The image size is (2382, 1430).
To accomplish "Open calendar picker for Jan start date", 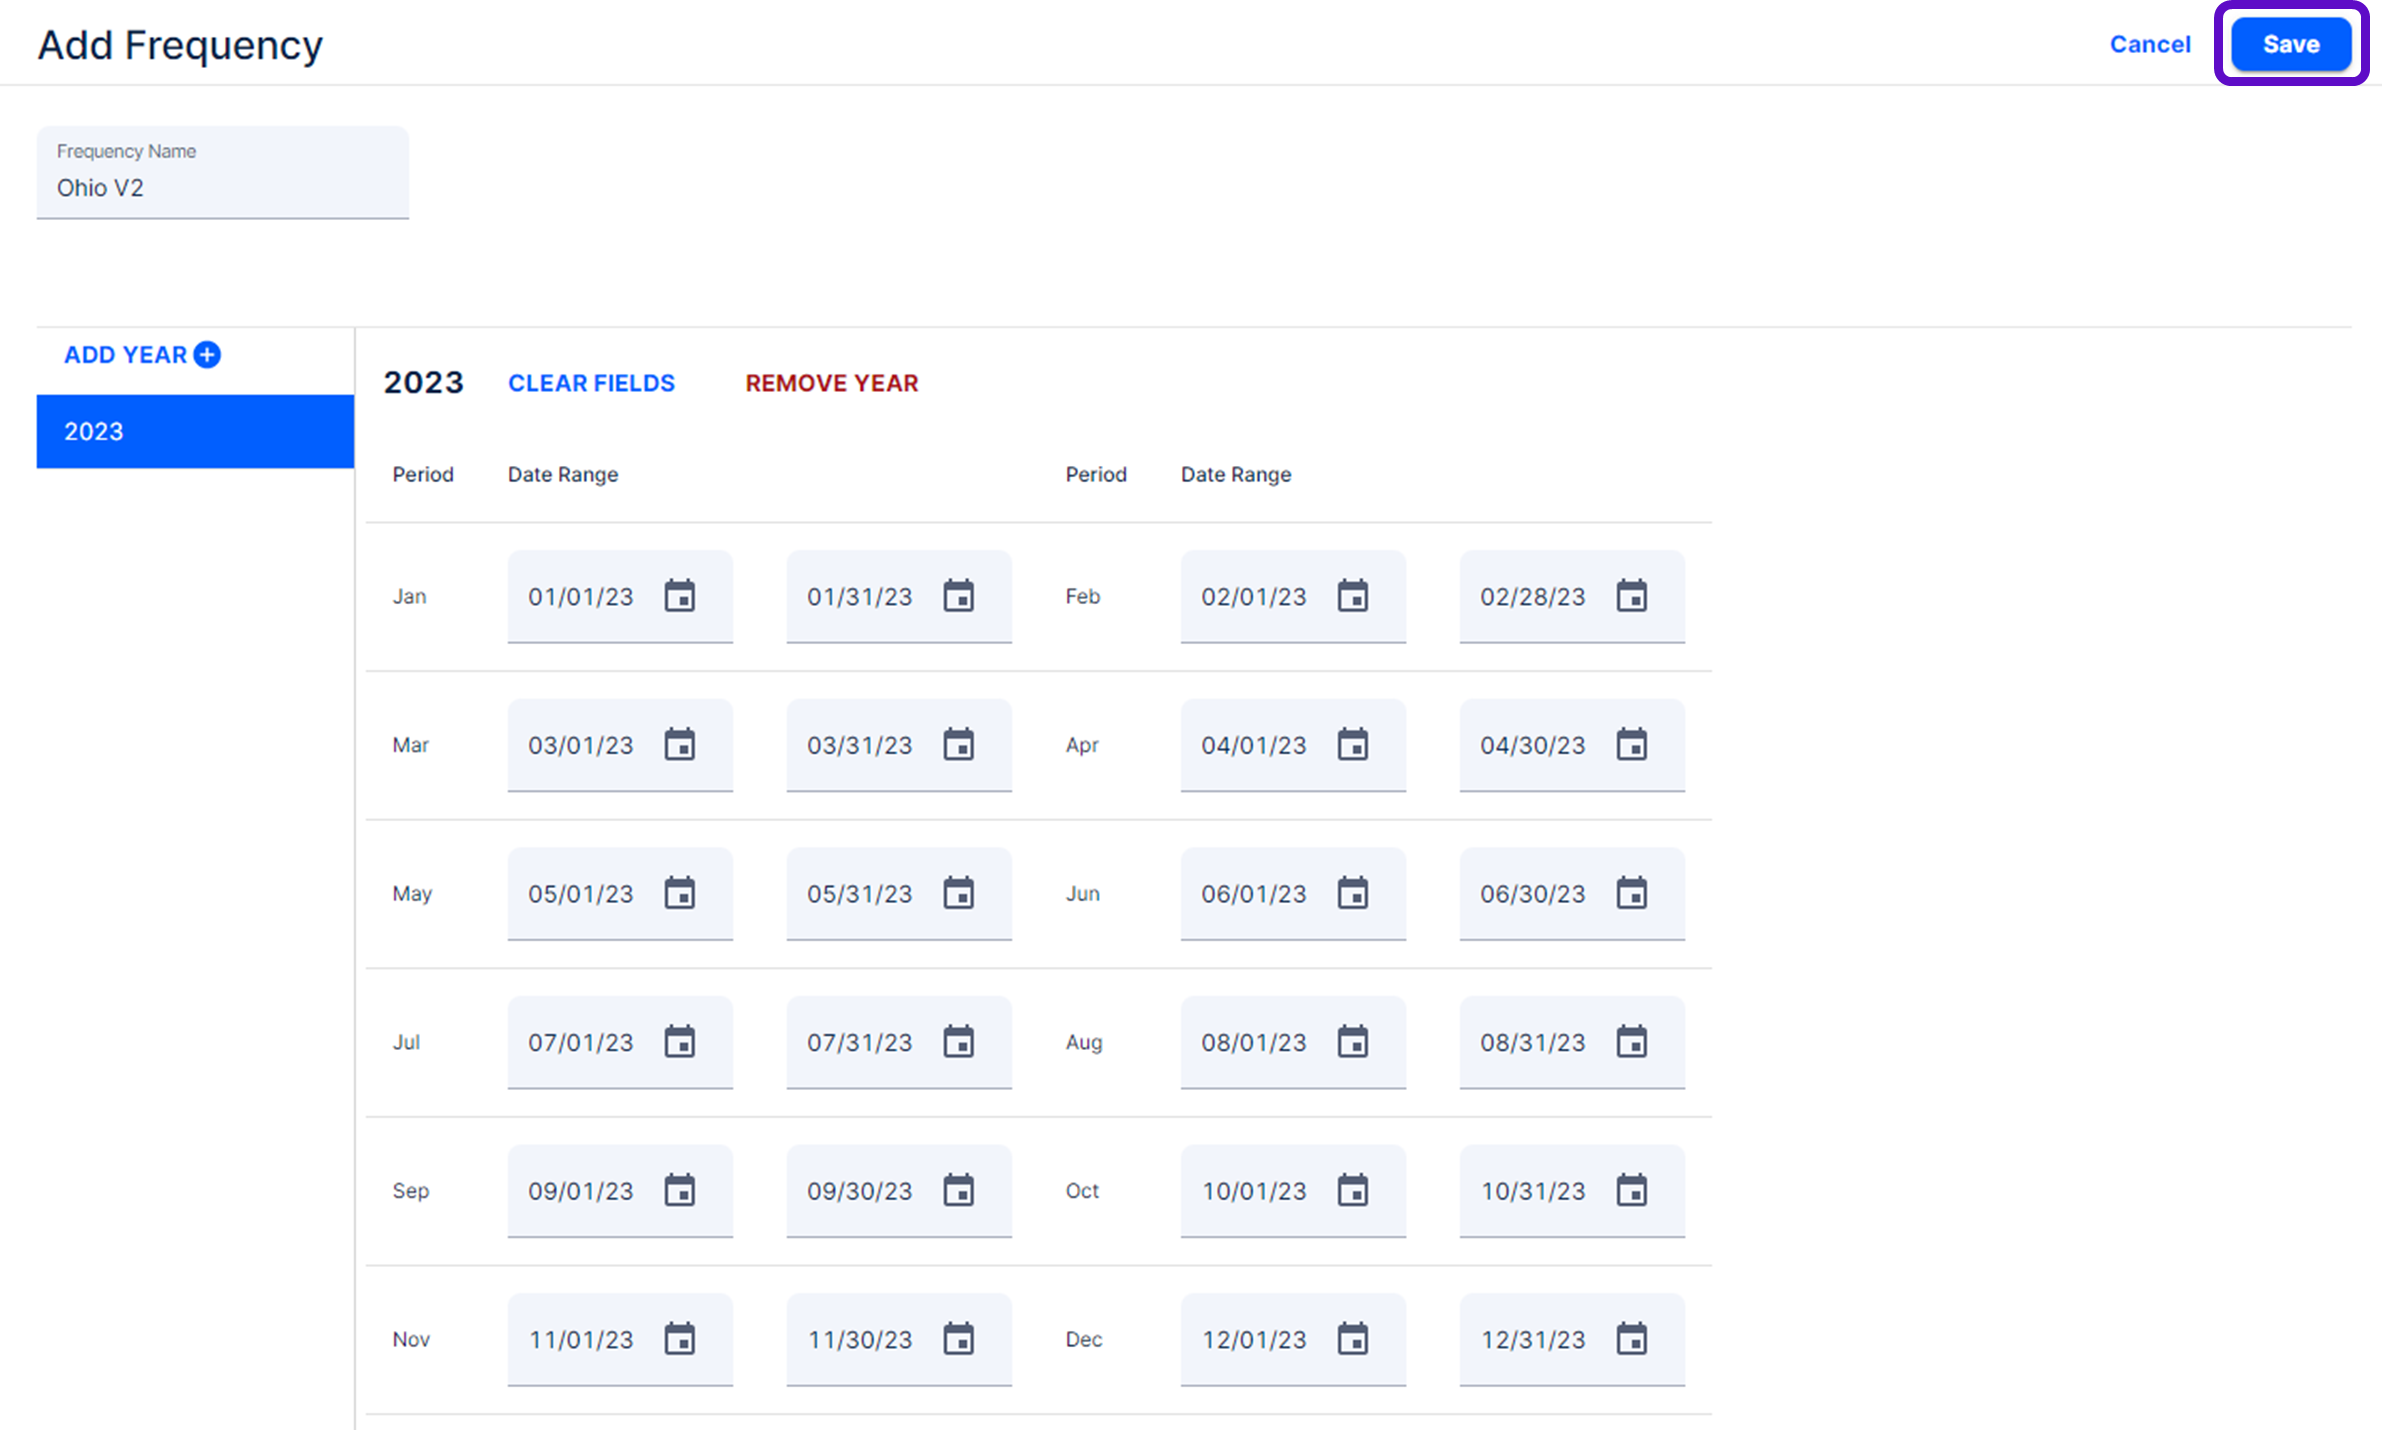I will (x=680, y=596).
